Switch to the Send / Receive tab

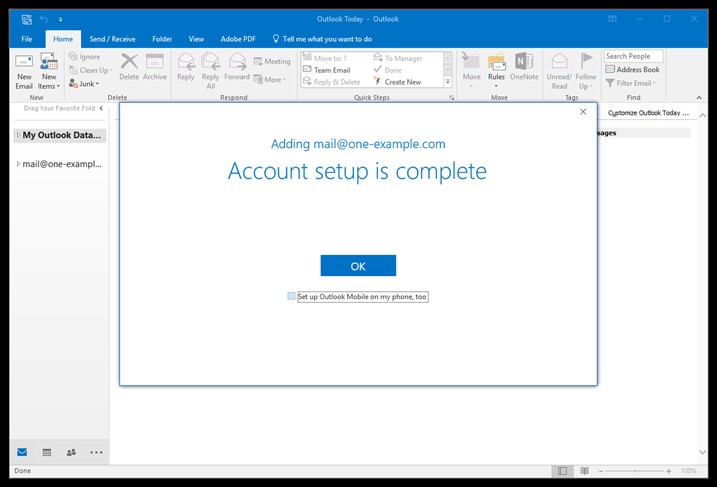tap(112, 39)
